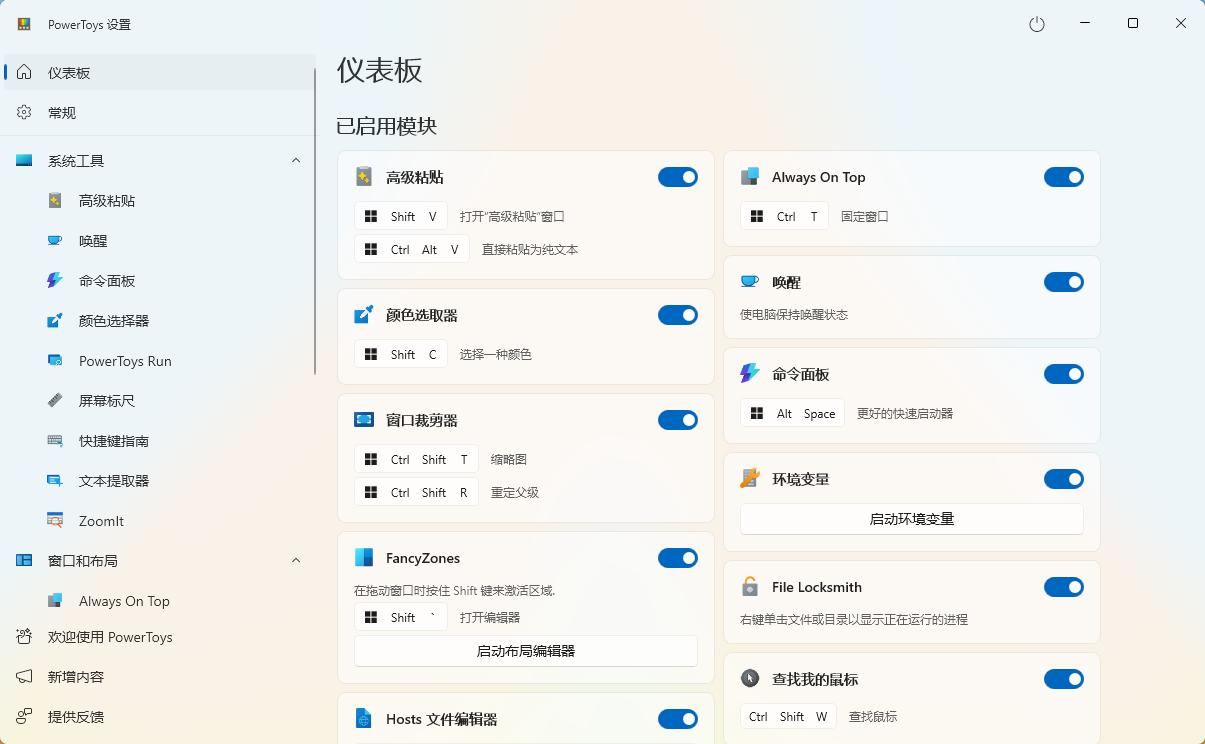This screenshot has height=744, width=1205.
Task: Click the 常规 gear icon
Action: [24, 113]
